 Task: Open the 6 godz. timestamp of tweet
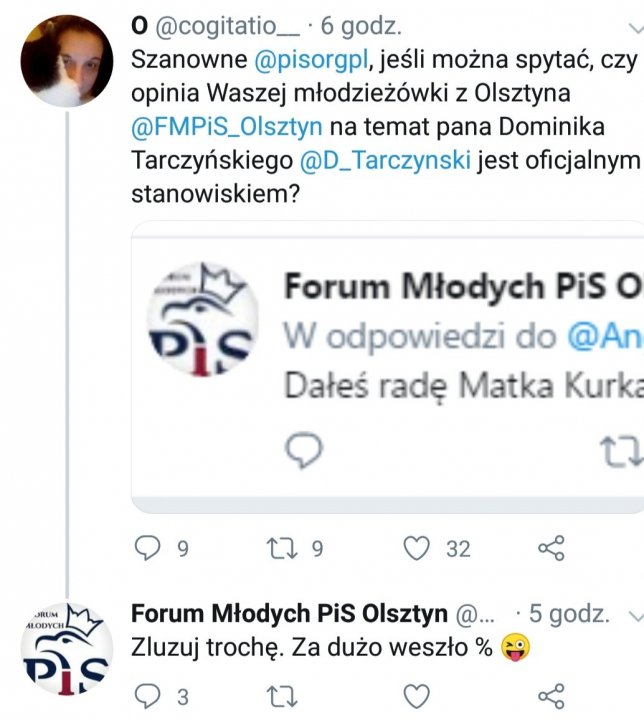point(361,26)
